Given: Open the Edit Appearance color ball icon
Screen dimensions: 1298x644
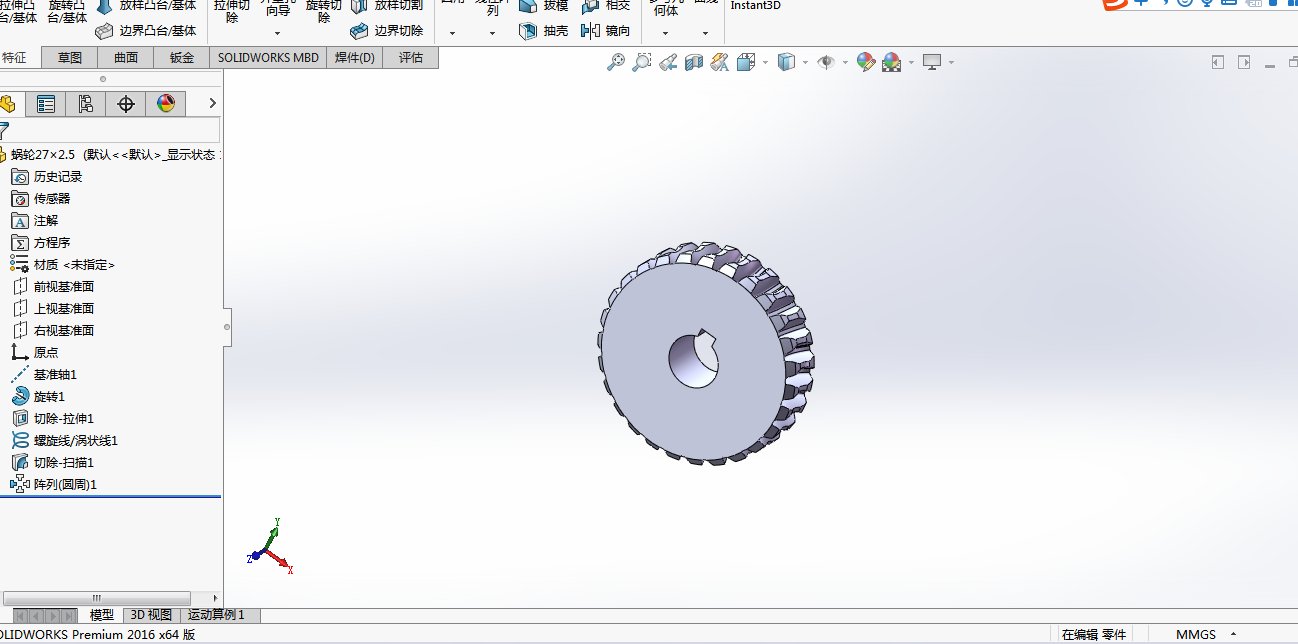Looking at the screenshot, I should 866,62.
